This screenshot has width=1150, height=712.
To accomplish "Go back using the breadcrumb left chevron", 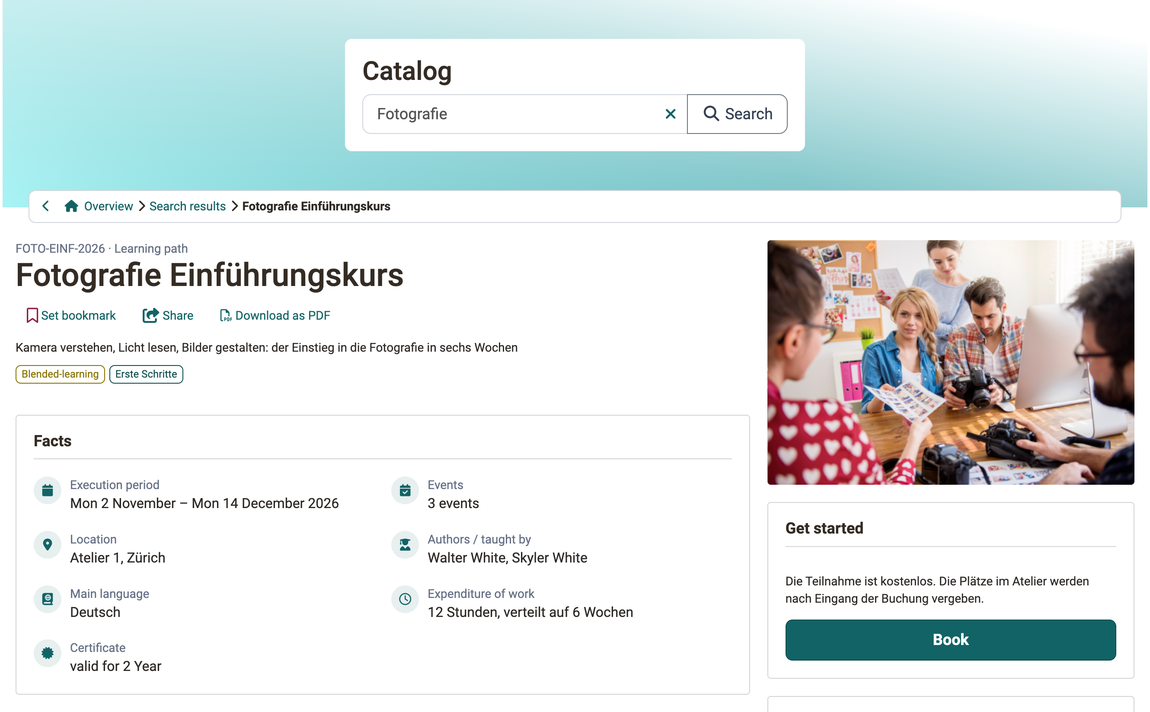I will click(x=45, y=206).
